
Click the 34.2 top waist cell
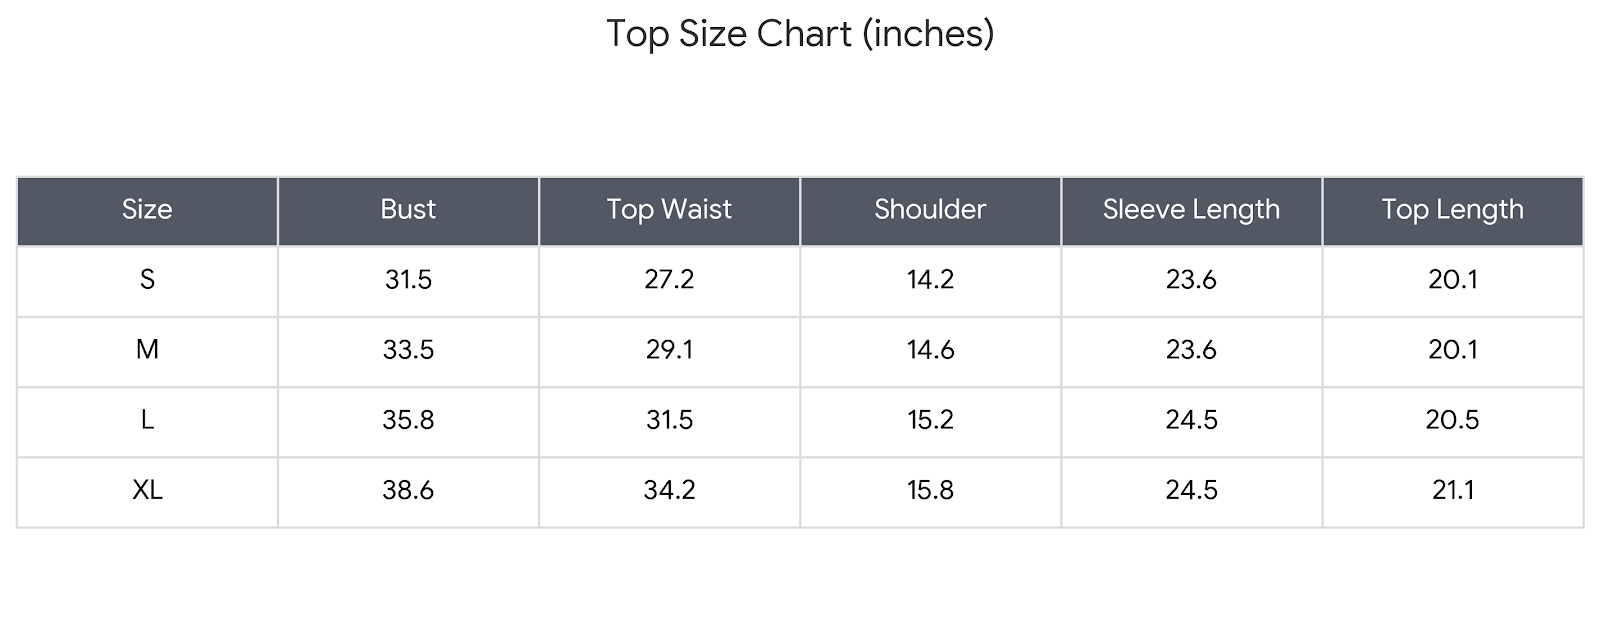point(669,490)
